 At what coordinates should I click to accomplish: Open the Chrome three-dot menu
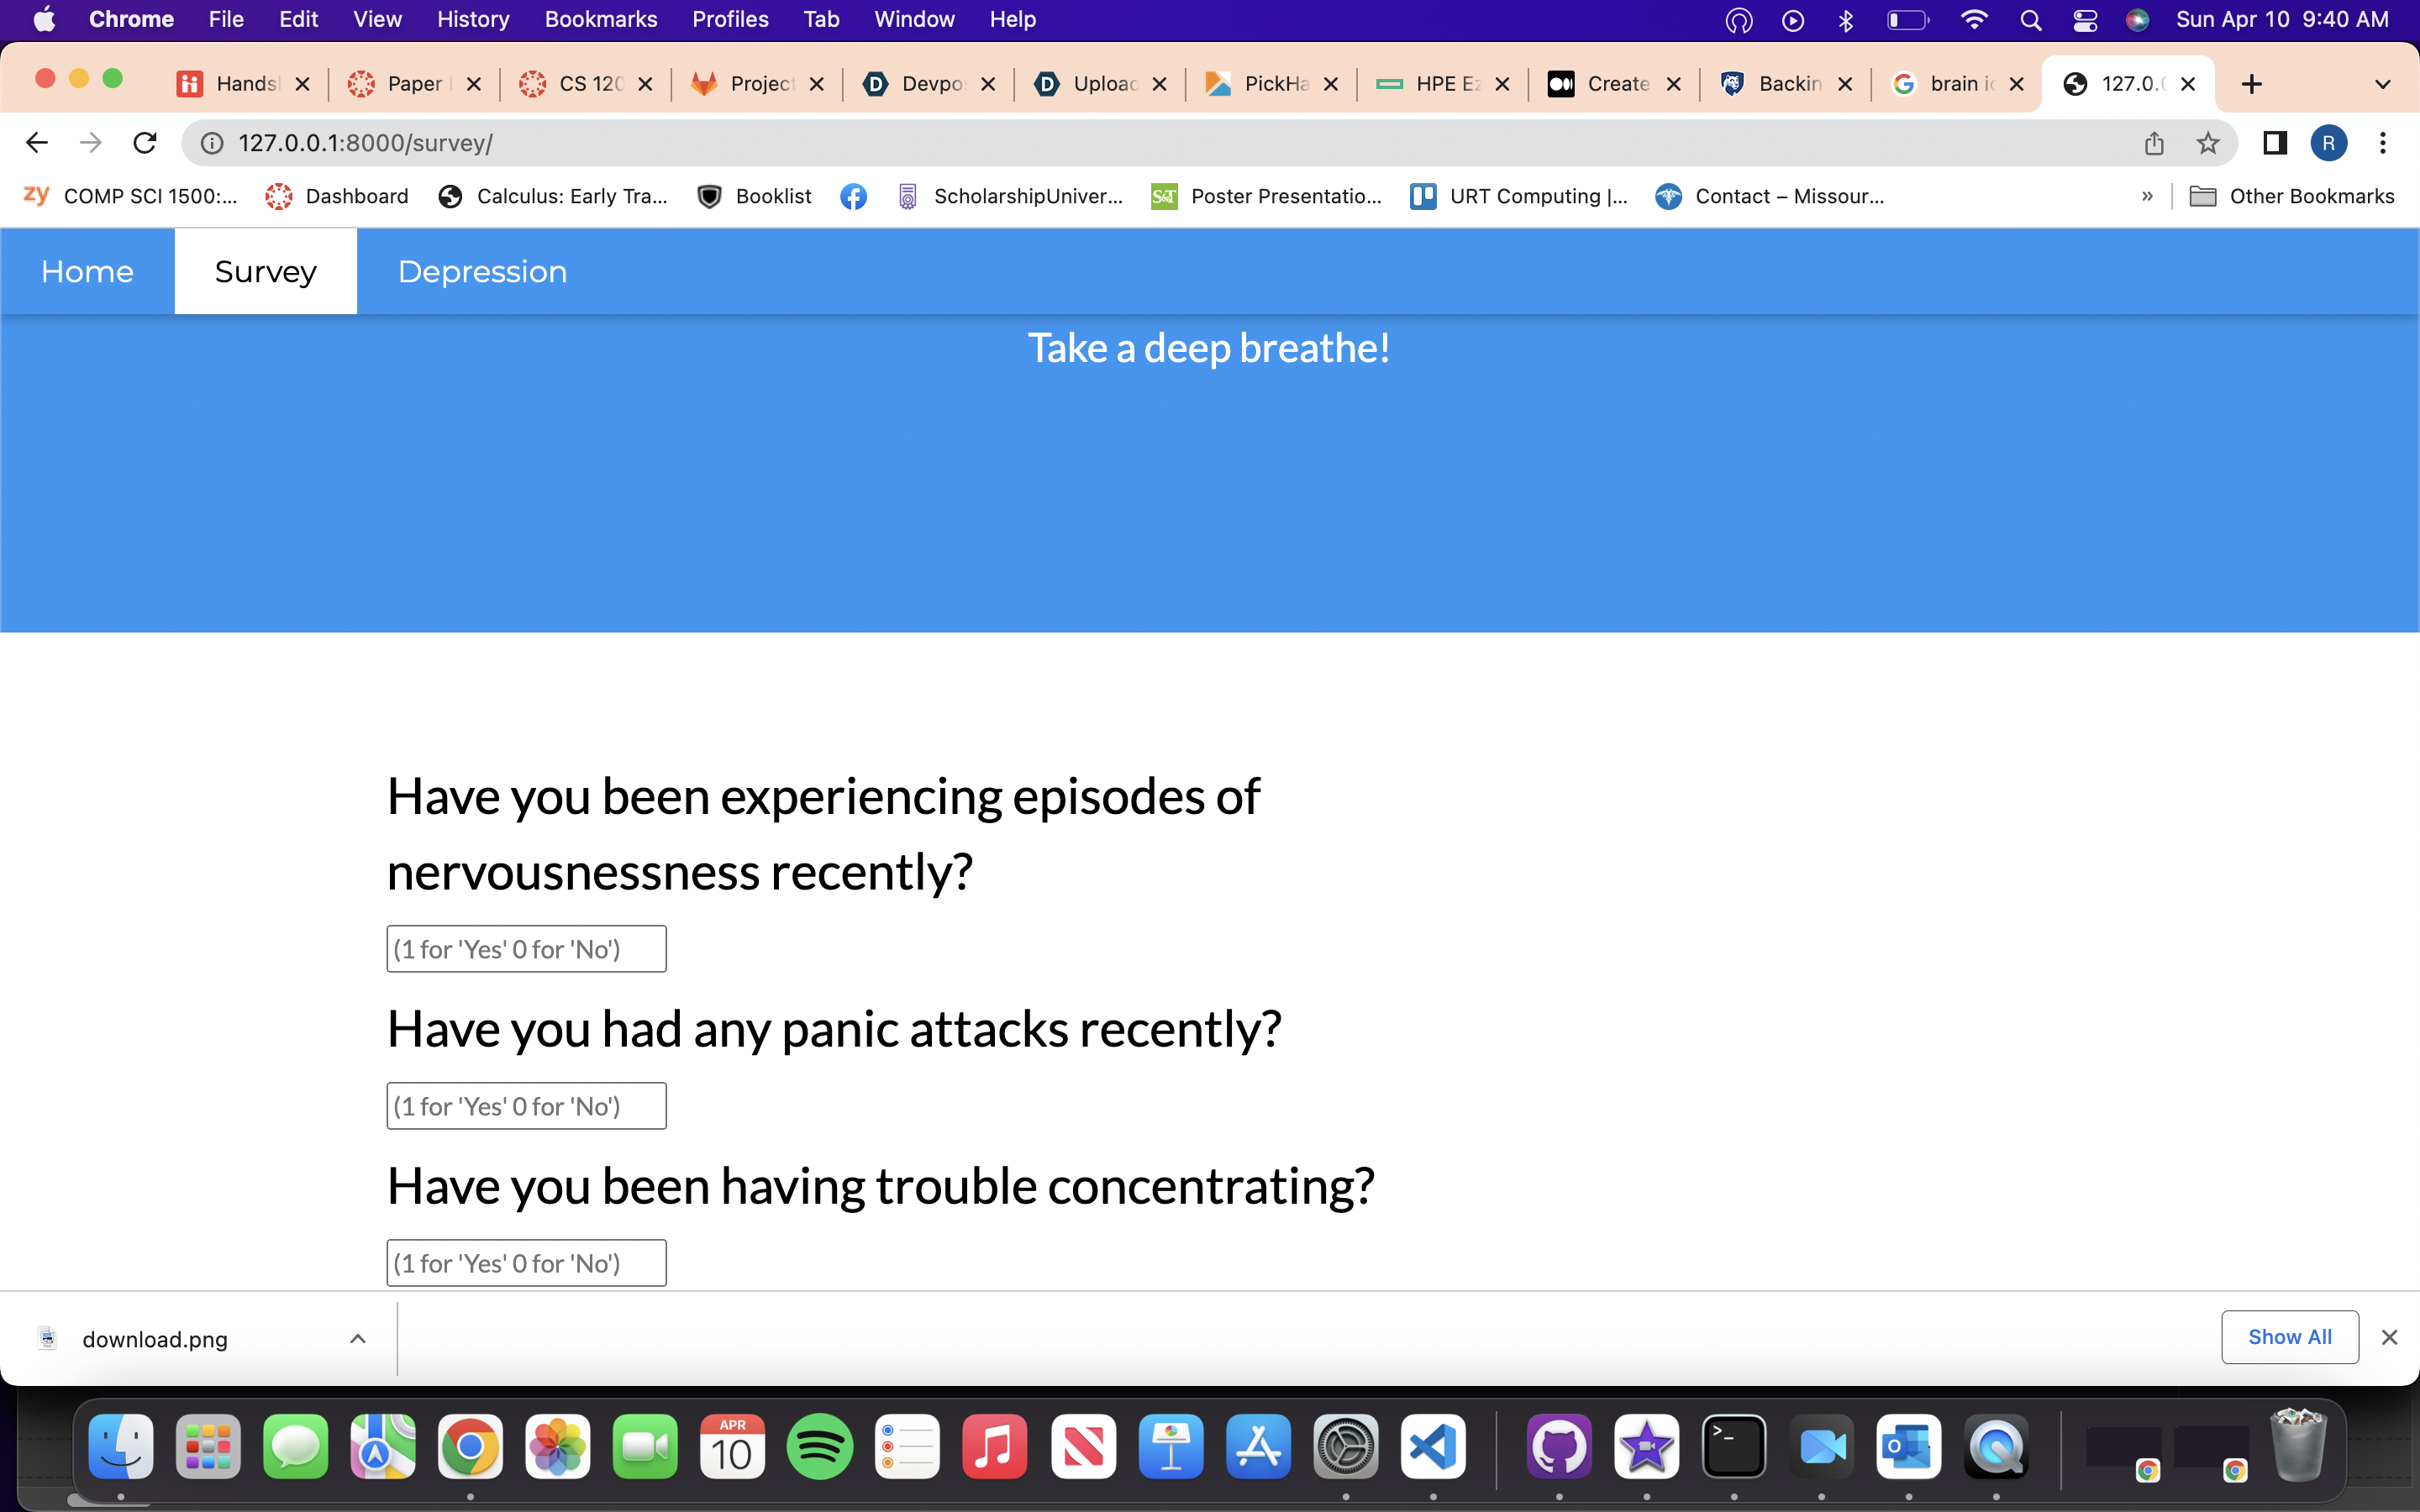pyautogui.click(x=2382, y=143)
